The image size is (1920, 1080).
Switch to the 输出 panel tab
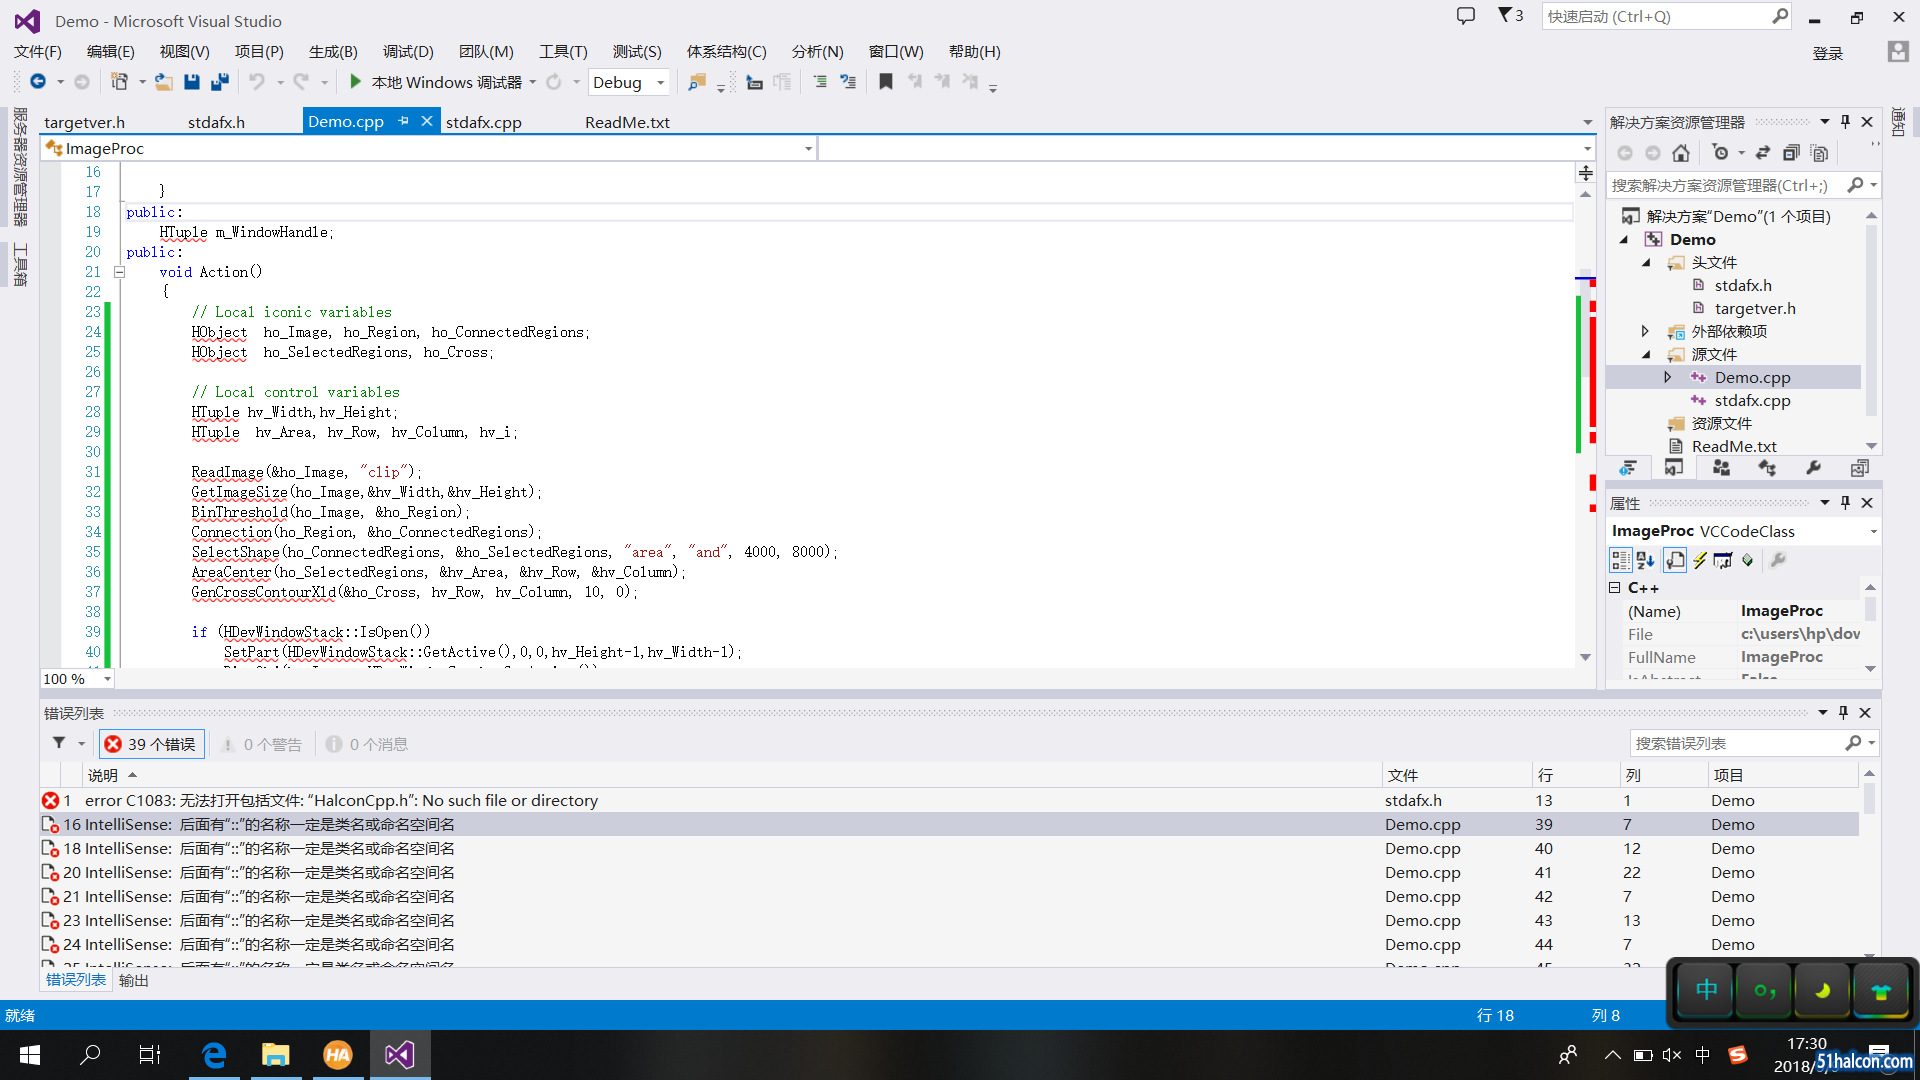[x=134, y=981]
